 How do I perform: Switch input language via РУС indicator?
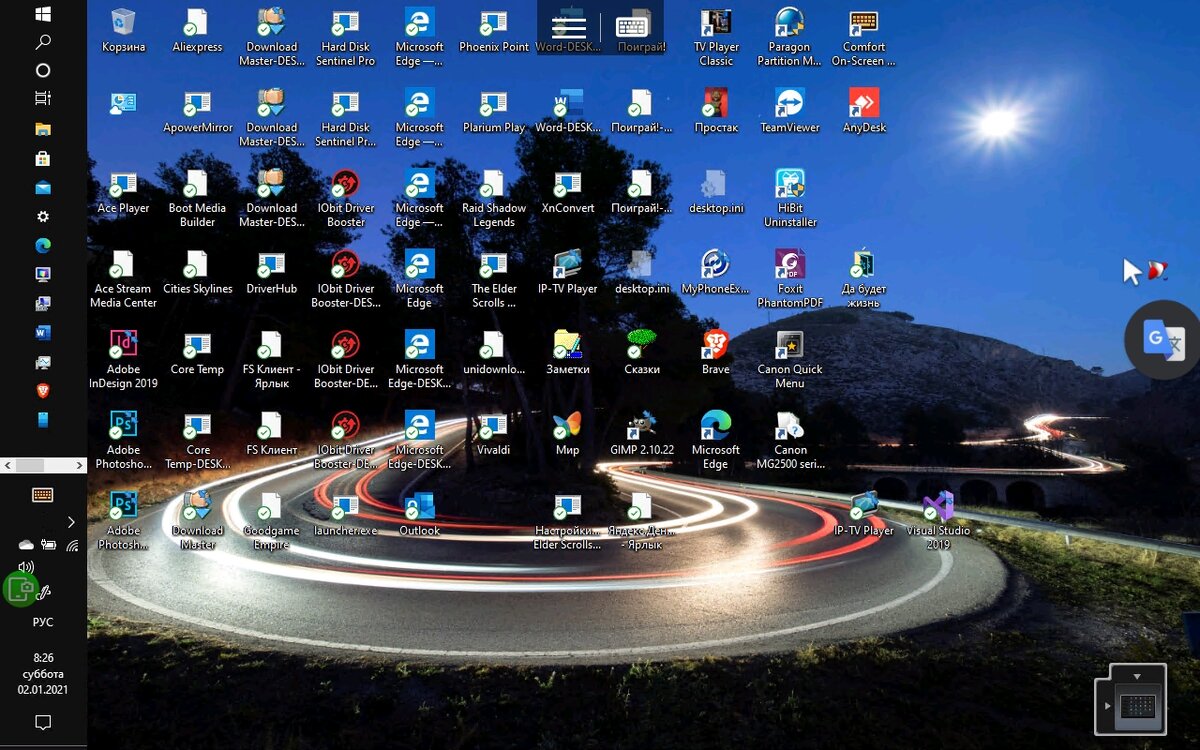(43, 622)
